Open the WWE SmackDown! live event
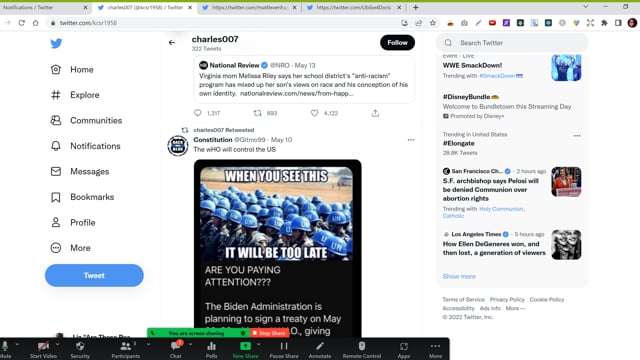Image resolution: width=640 pixels, height=360 pixels. click(472, 65)
